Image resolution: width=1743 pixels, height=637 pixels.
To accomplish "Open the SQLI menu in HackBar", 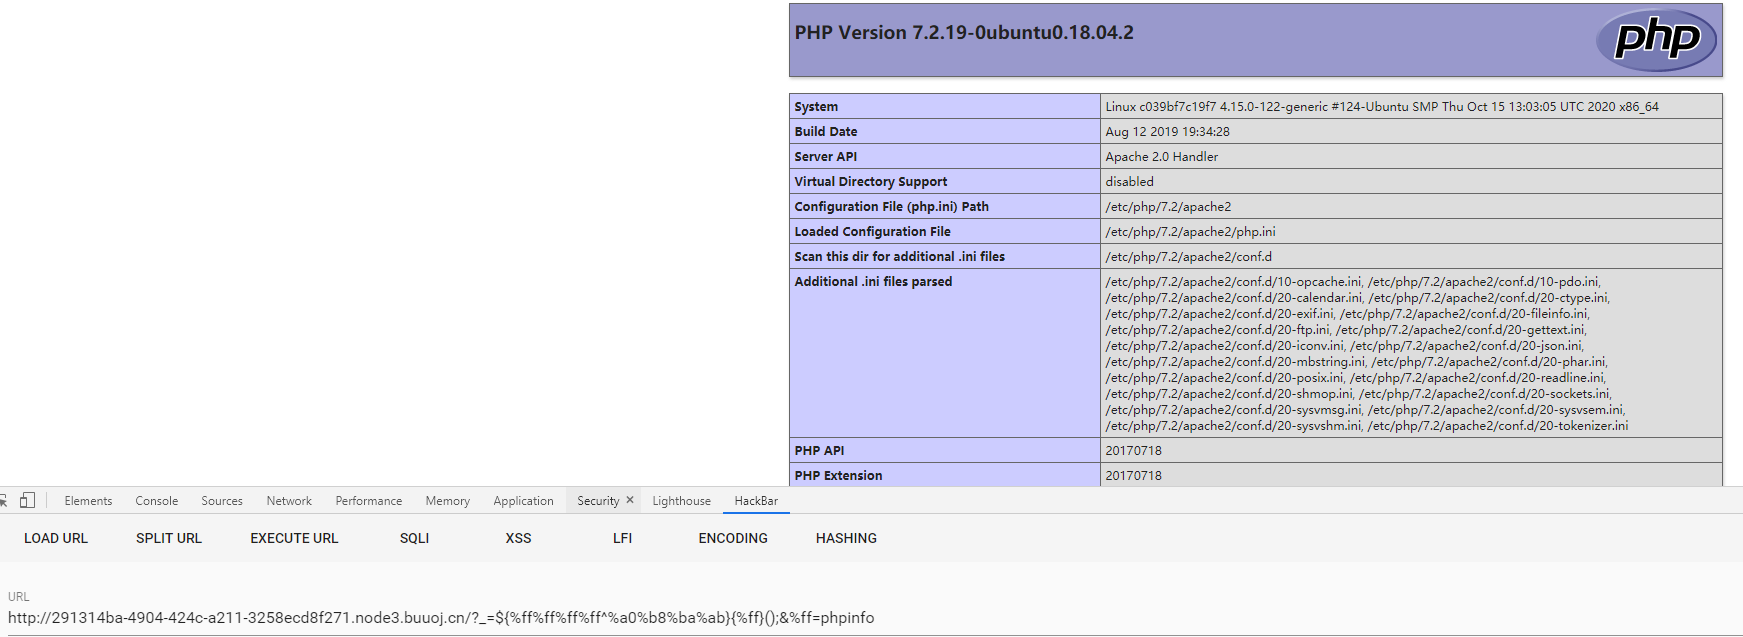I will coord(414,538).
